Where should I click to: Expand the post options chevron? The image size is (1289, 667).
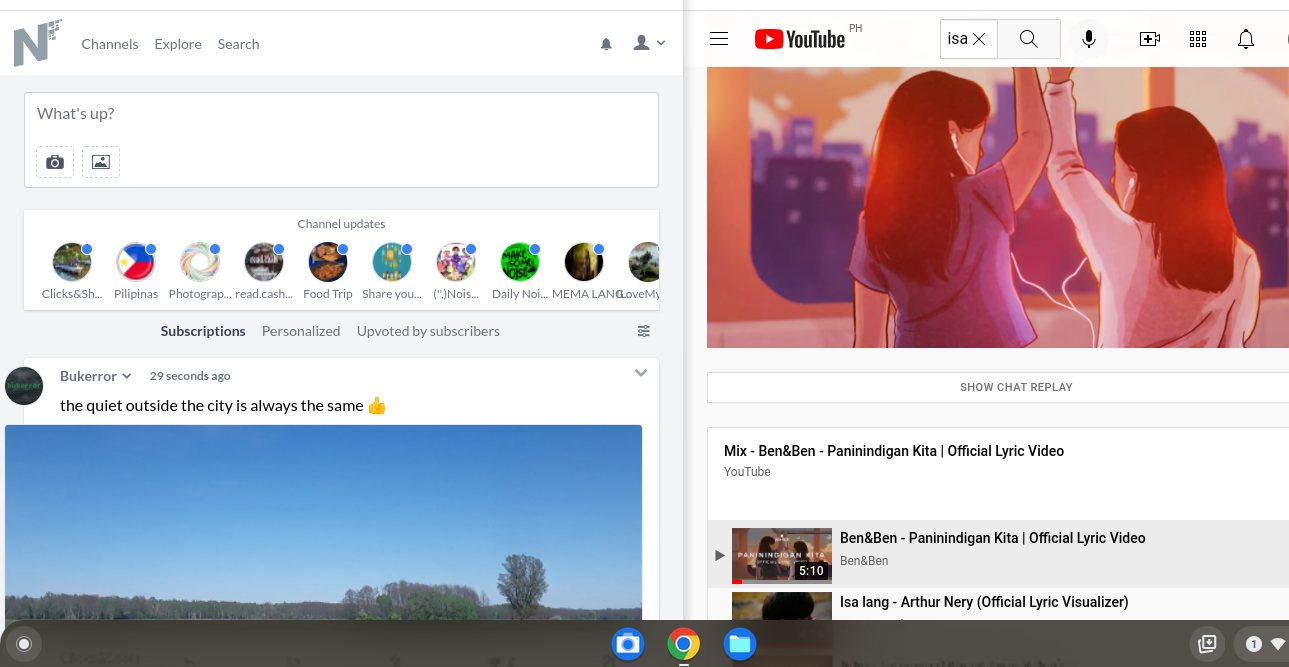(x=641, y=373)
